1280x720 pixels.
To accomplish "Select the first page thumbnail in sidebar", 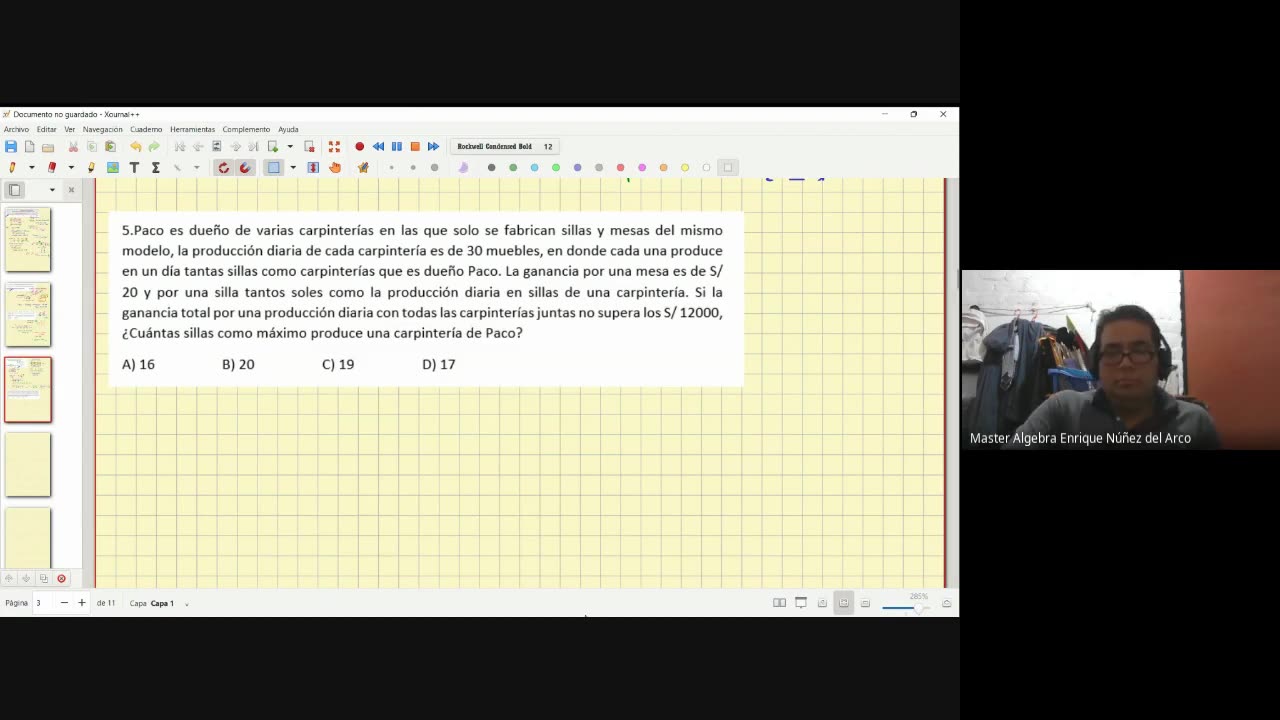I will (x=28, y=240).
